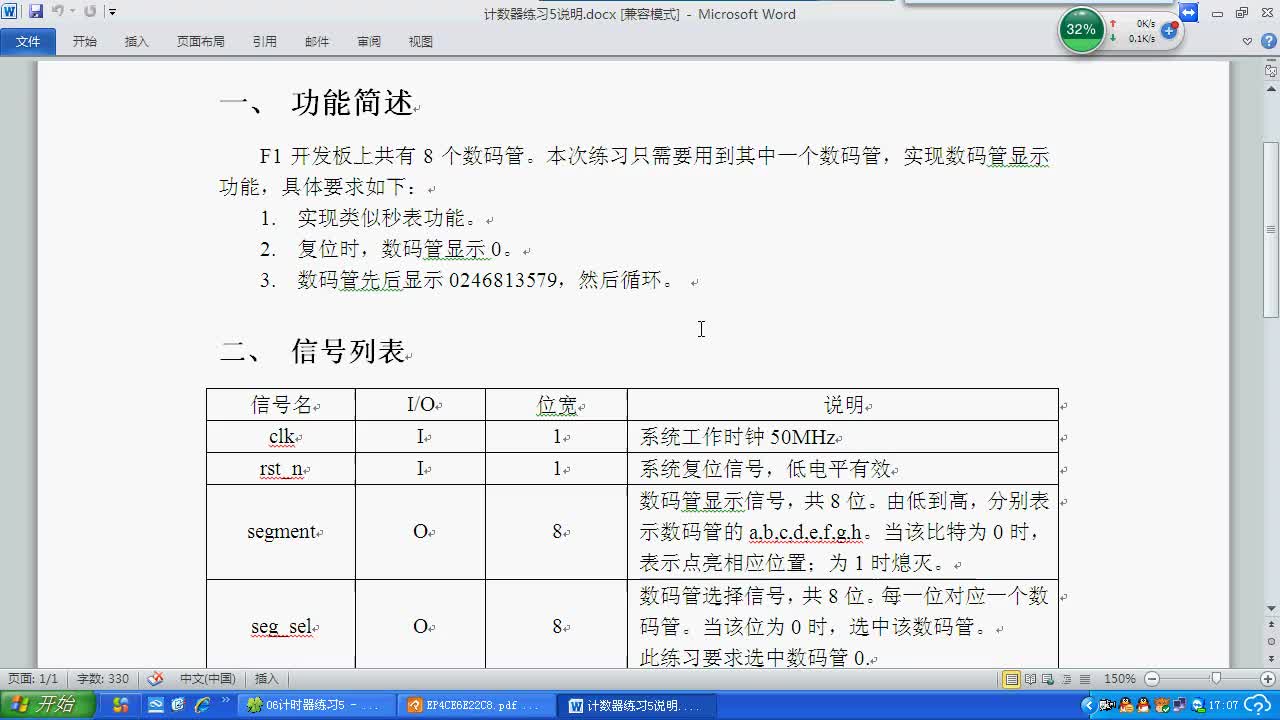Click the Select Browse Object round button
The width and height of the screenshot is (1280, 720).
coord(1271,642)
